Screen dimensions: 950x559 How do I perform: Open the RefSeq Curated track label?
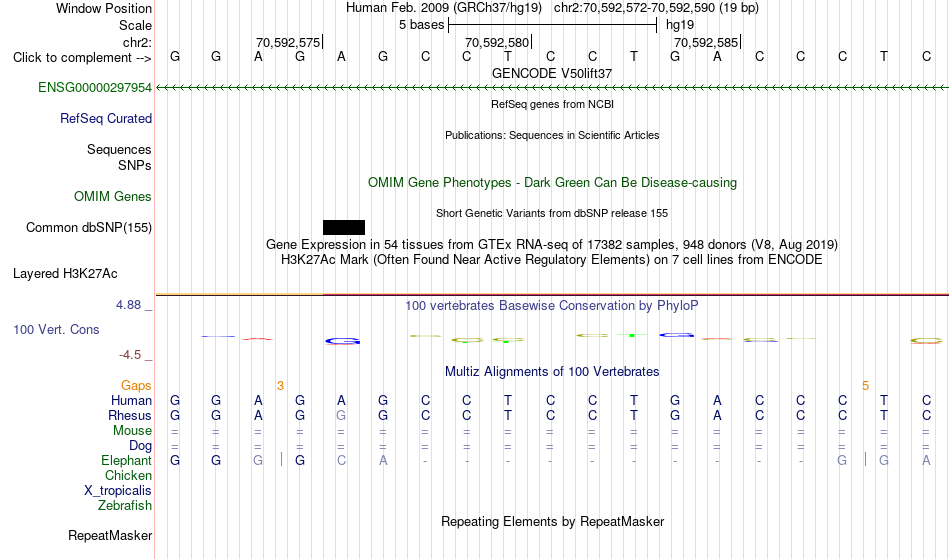tap(105, 119)
